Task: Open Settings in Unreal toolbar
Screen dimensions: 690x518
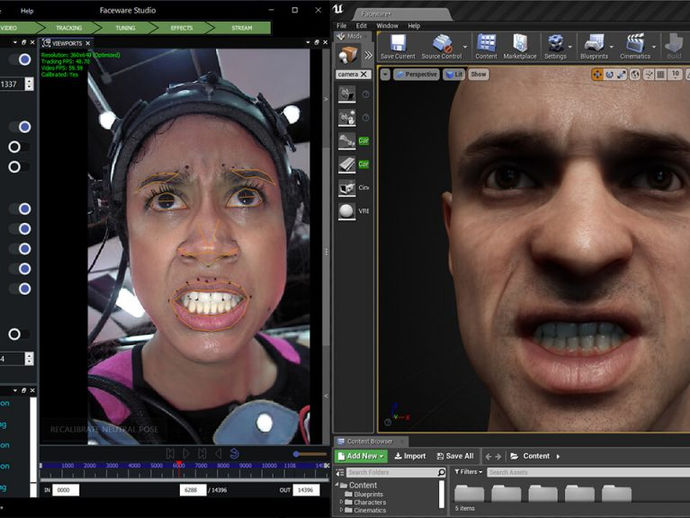Action: click(555, 46)
